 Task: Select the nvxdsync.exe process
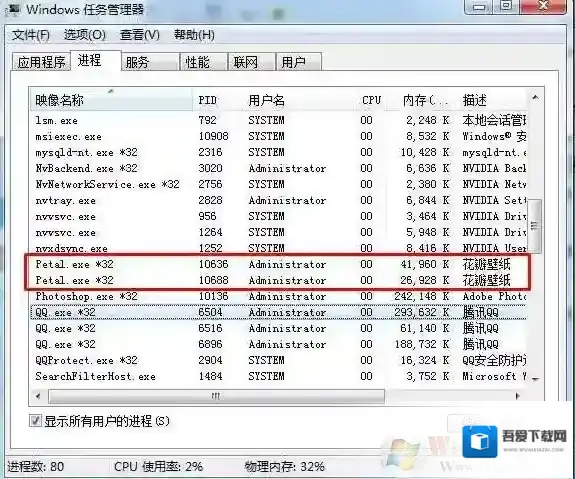coord(279,248)
